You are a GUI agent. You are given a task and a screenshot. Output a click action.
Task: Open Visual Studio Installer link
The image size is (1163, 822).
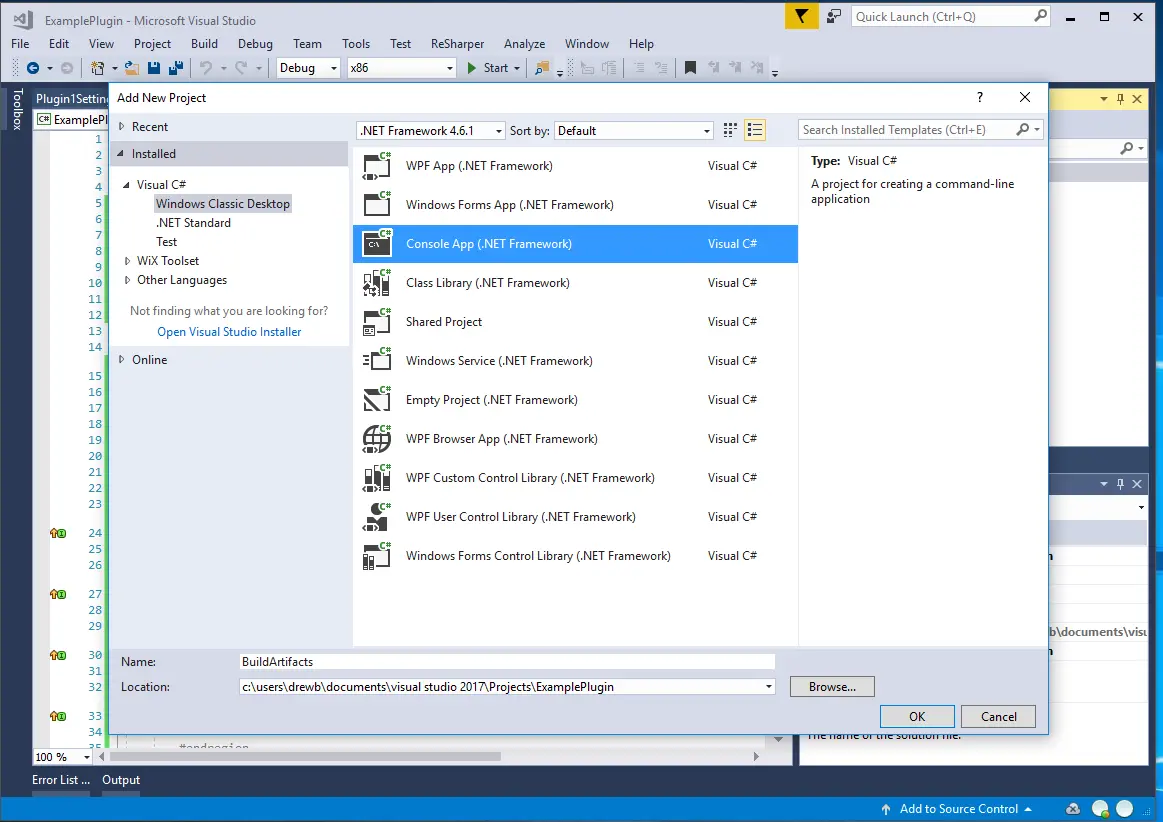click(x=229, y=332)
